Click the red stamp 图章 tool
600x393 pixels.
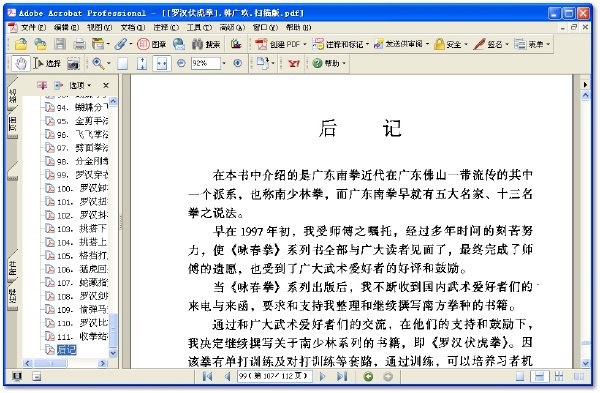pos(152,44)
